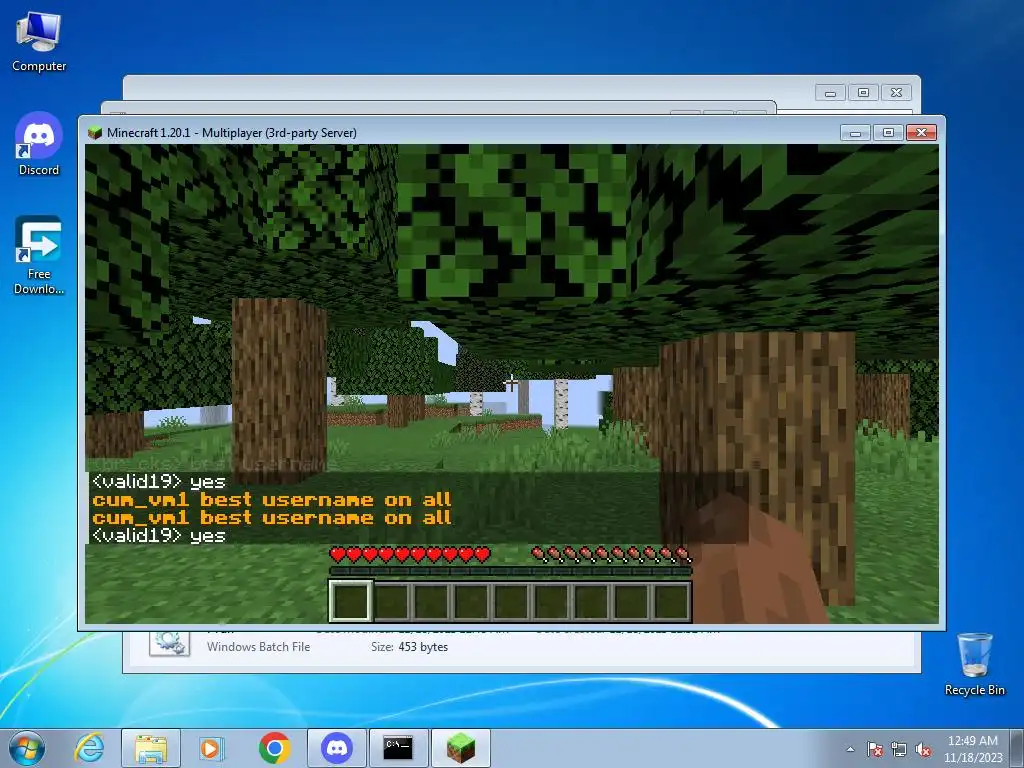This screenshot has height=768, width=1024.
Task: Click the Minecraft grass block title icon
Action: point(95,133)
